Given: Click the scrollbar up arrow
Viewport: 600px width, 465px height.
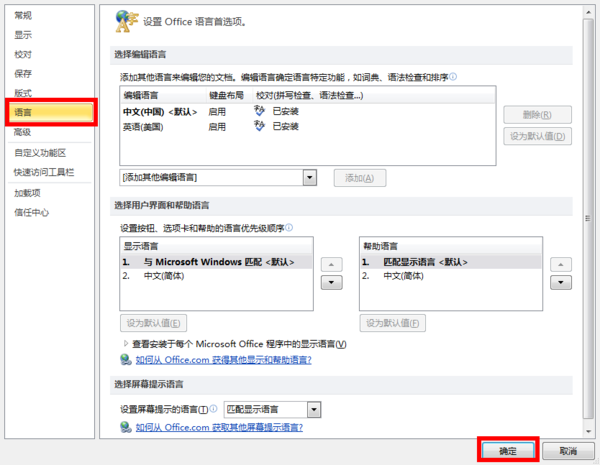Looking at the screenshot, I should [588, 12].
